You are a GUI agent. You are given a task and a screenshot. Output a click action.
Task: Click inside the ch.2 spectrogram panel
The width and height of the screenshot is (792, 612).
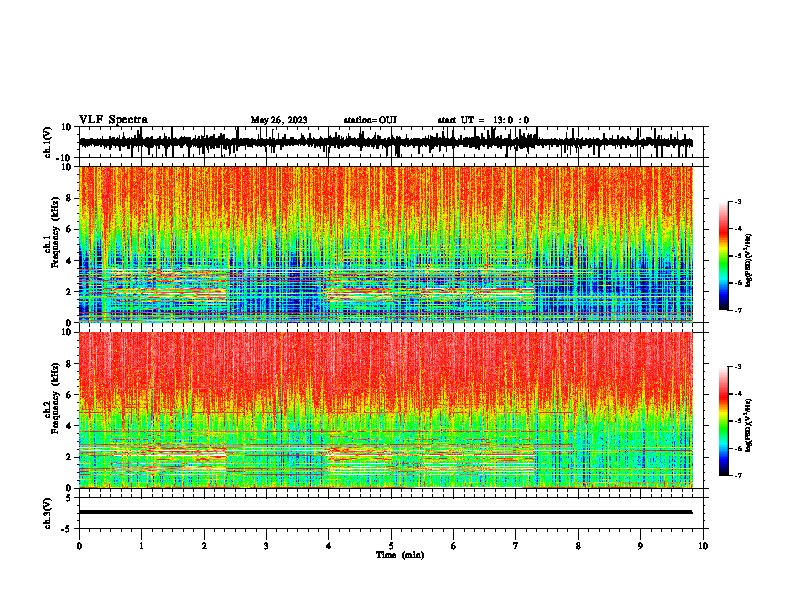[386, 410]
